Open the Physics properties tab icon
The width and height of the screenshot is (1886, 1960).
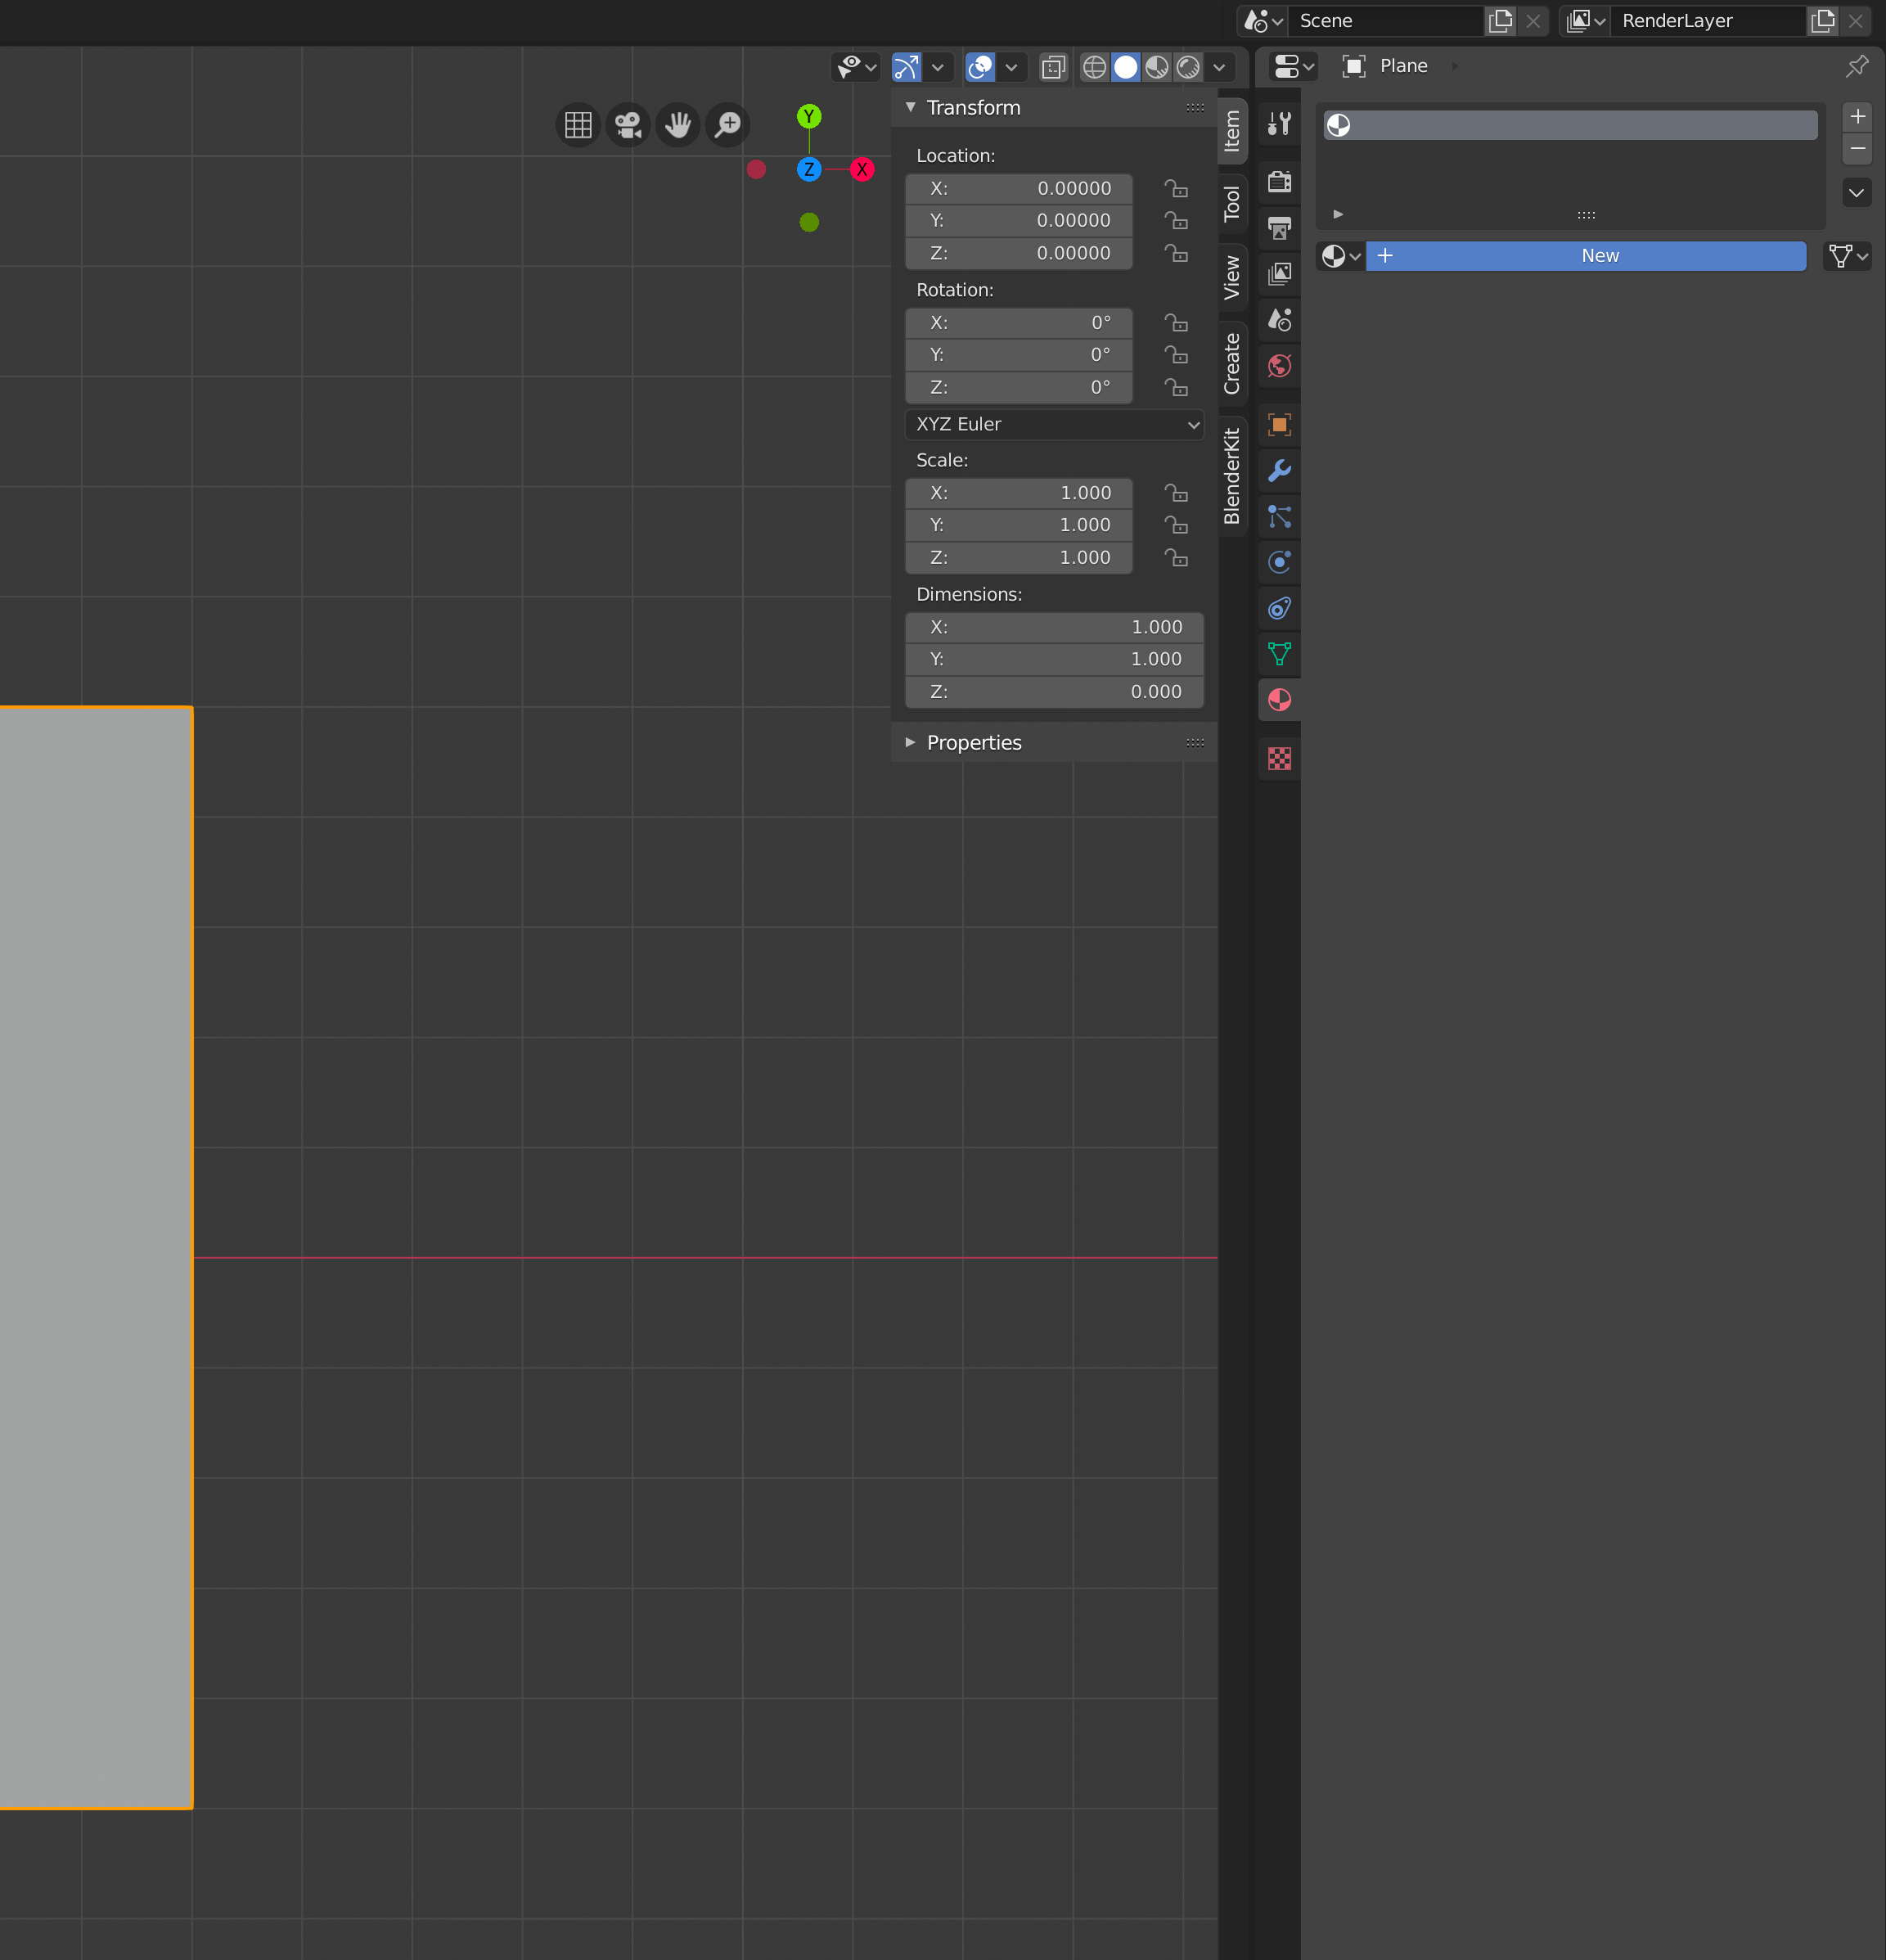point(1279,562)
